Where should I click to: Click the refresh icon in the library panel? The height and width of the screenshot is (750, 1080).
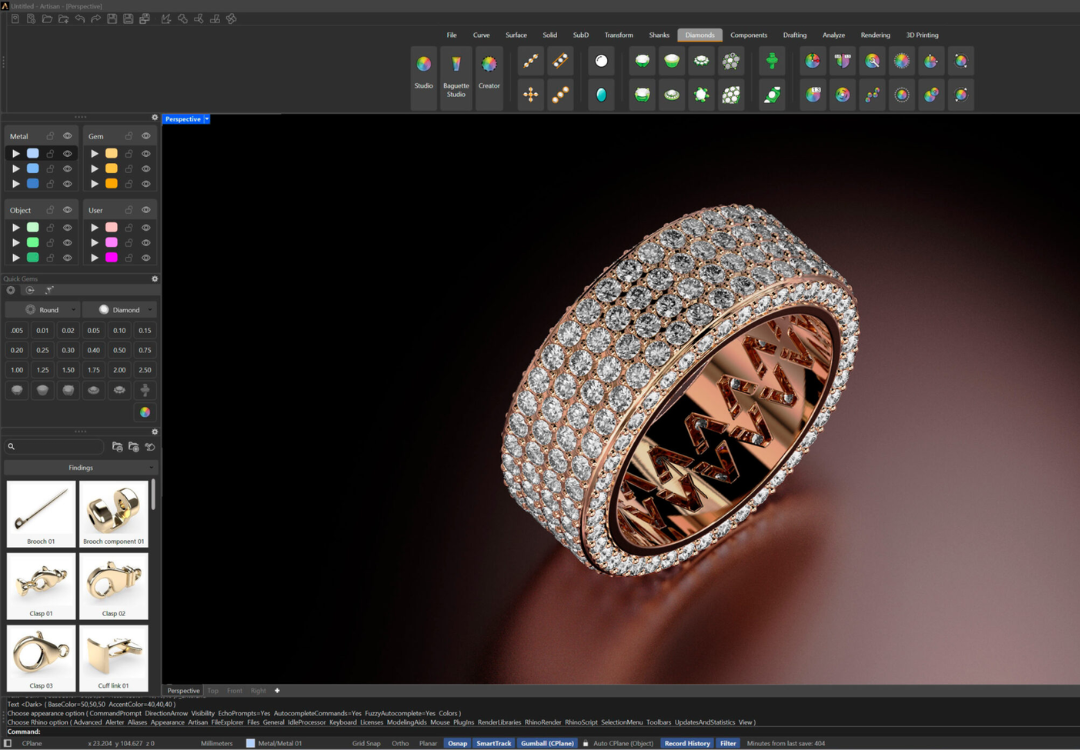[x=150, y=447]
